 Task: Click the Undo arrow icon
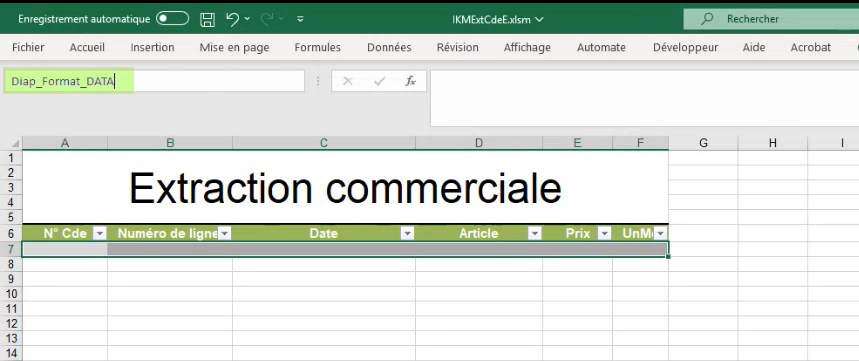point(233,19)
